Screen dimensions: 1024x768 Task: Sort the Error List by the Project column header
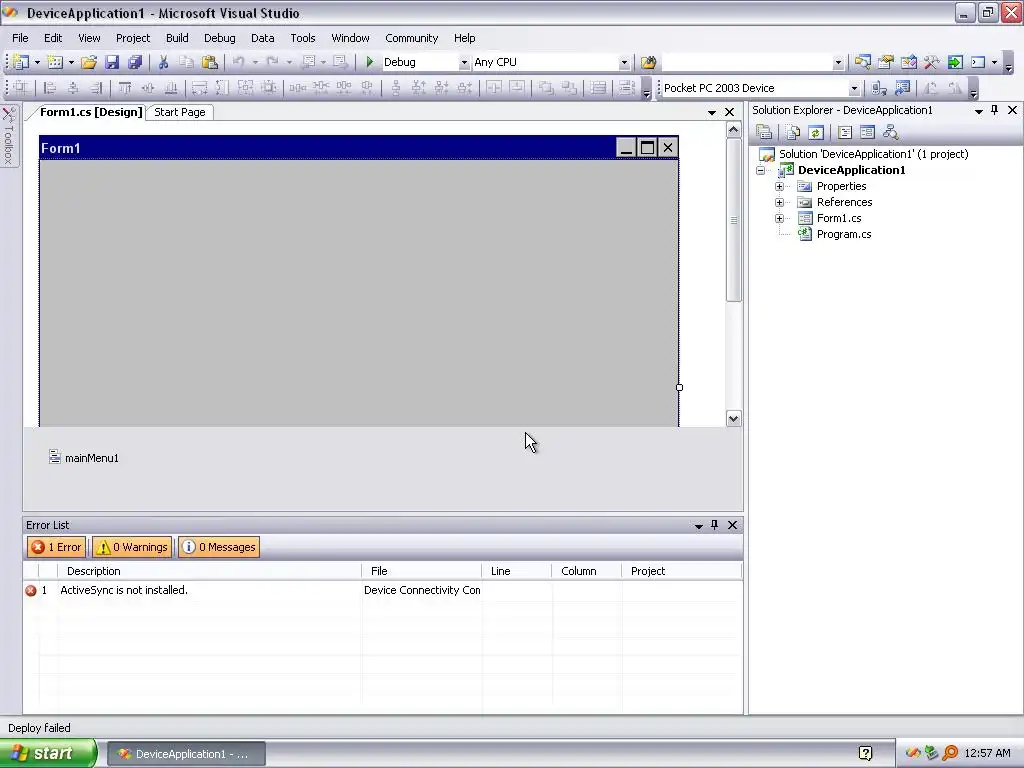tap(682, 571)
